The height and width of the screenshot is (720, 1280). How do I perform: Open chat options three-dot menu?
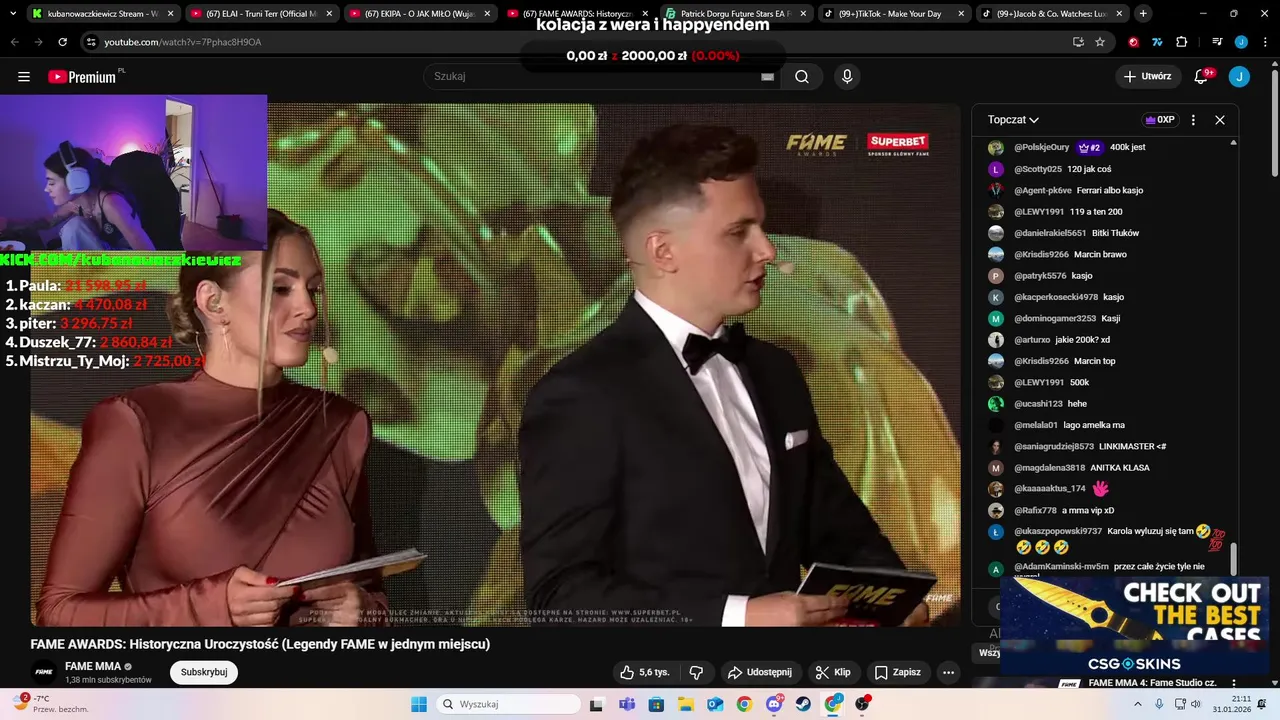1193,120
